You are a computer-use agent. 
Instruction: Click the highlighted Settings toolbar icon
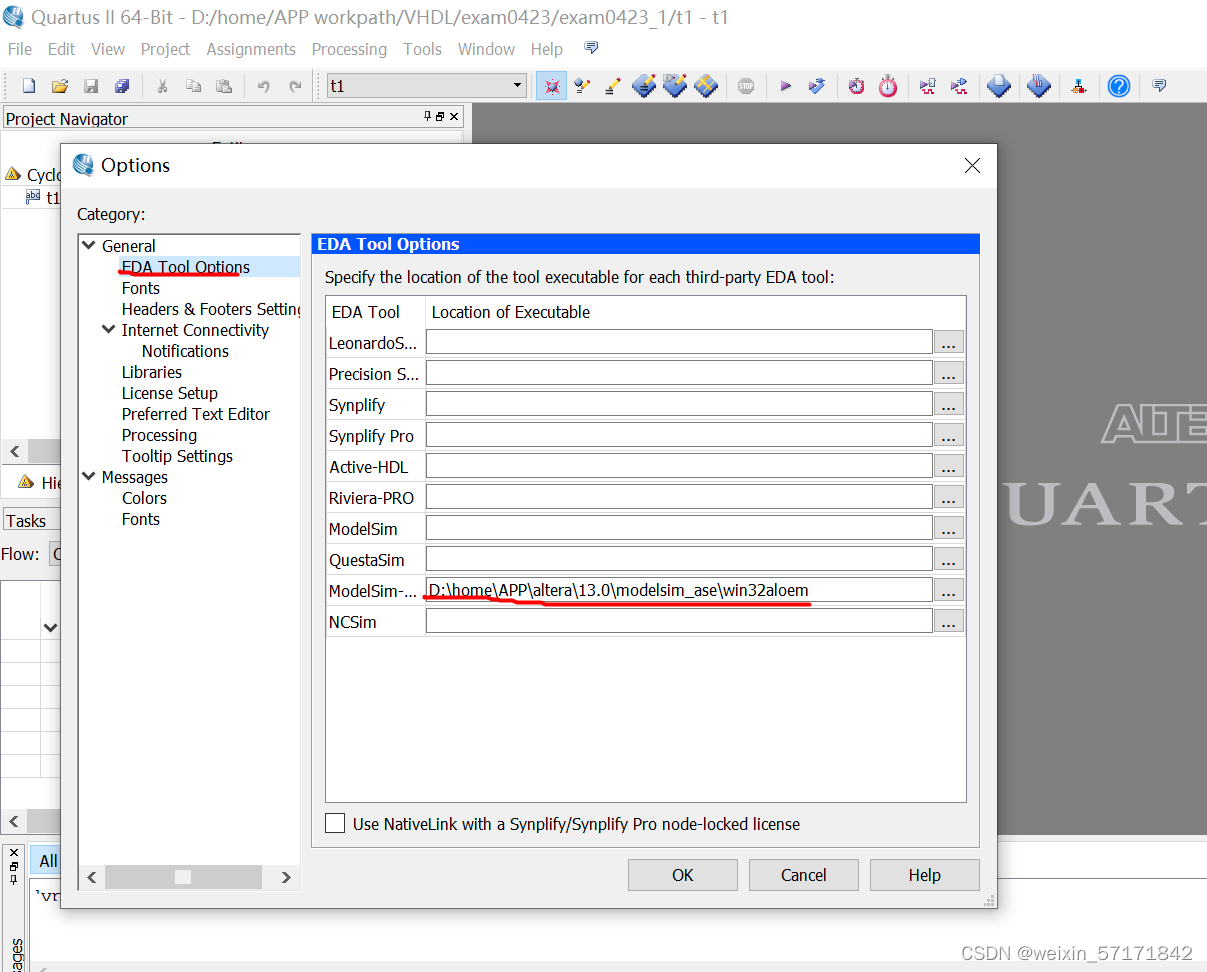(x=551, y=86)
